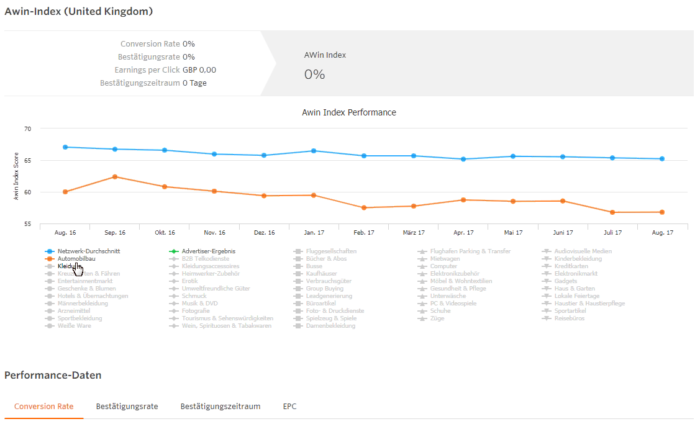Click the 'GBP 0.00' earnings value
Screen dimensions: 700x424
coord(199,70)
